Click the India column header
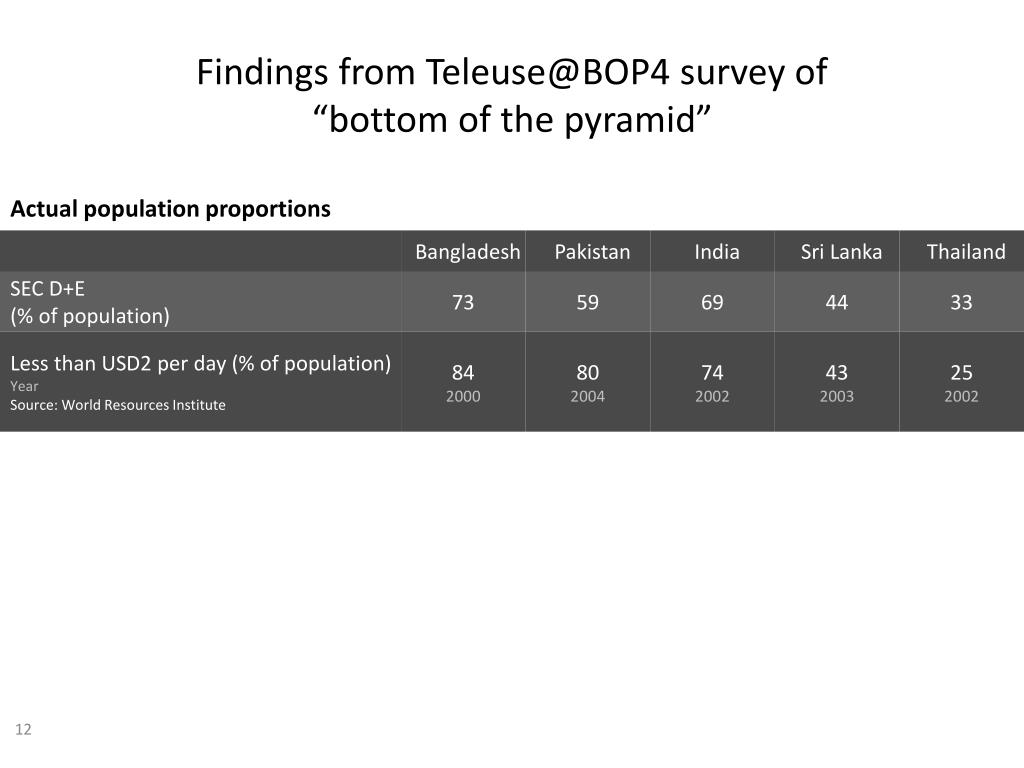This screenshot has width=1024, height=768. point(717,252)
